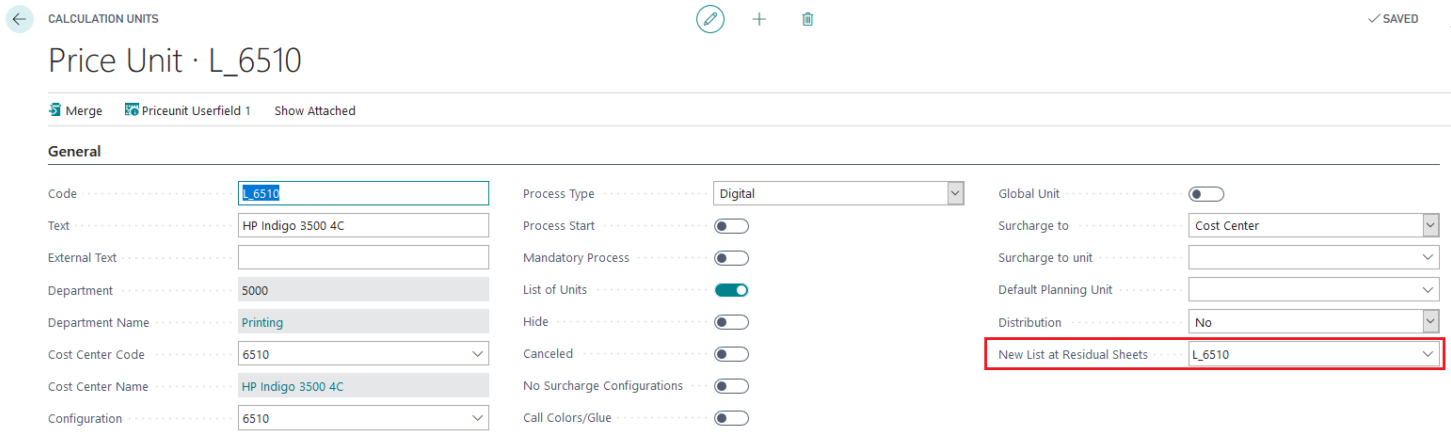Collapse the General section header
The height and width of the screenshot is (445, 1451).
pos(75,151)
